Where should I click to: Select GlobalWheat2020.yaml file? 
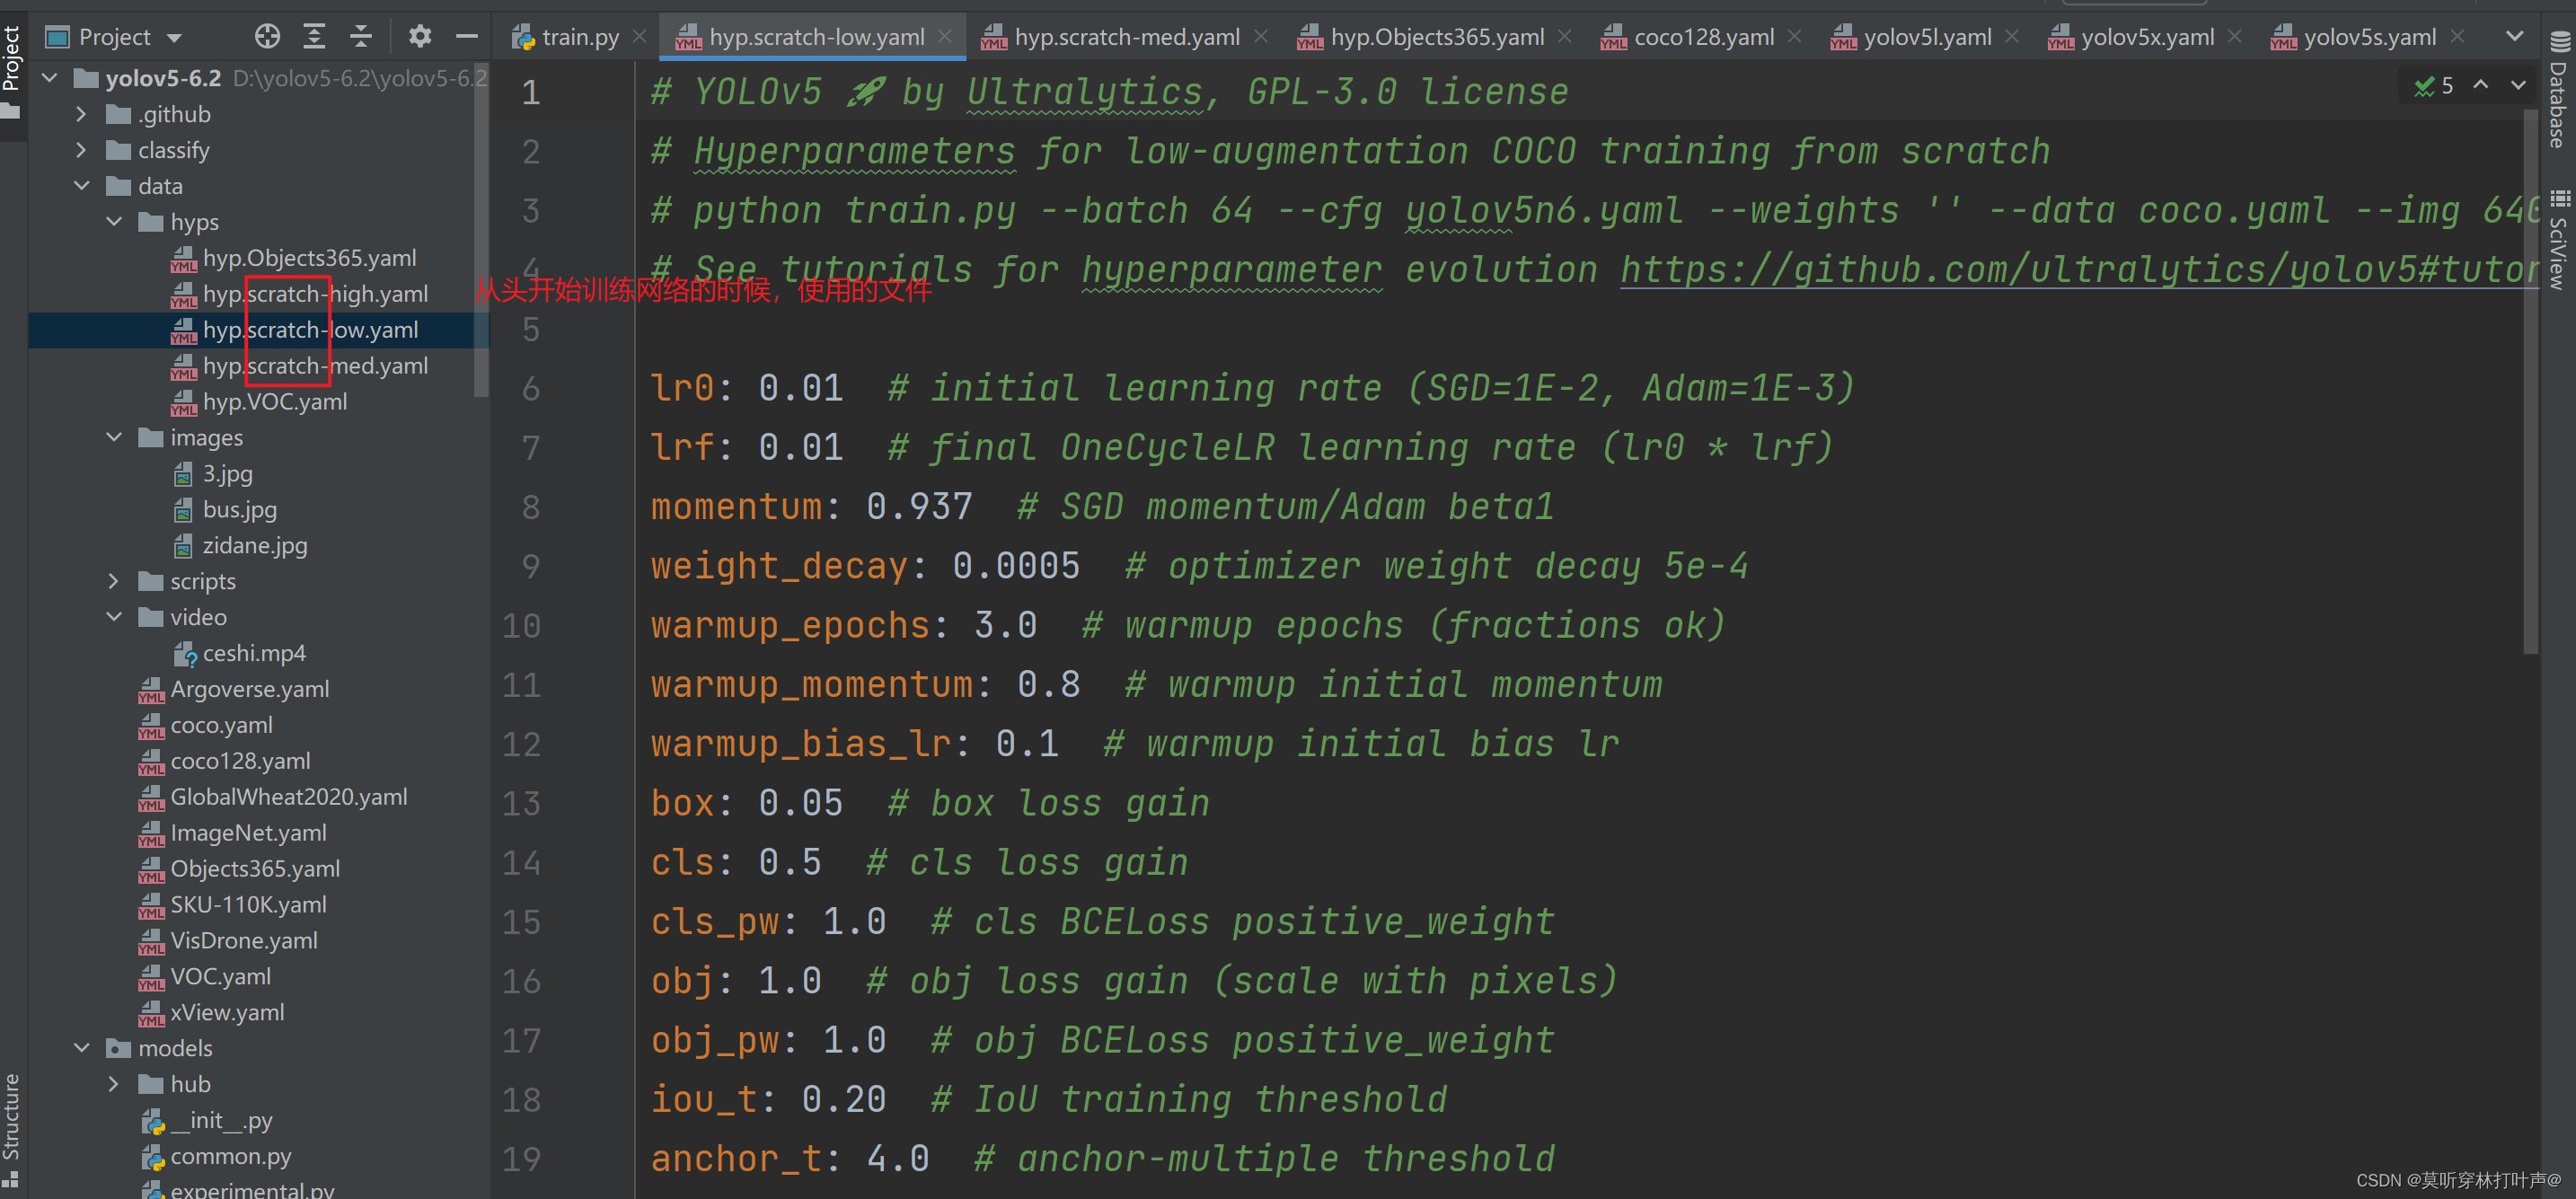coord(288,797)
